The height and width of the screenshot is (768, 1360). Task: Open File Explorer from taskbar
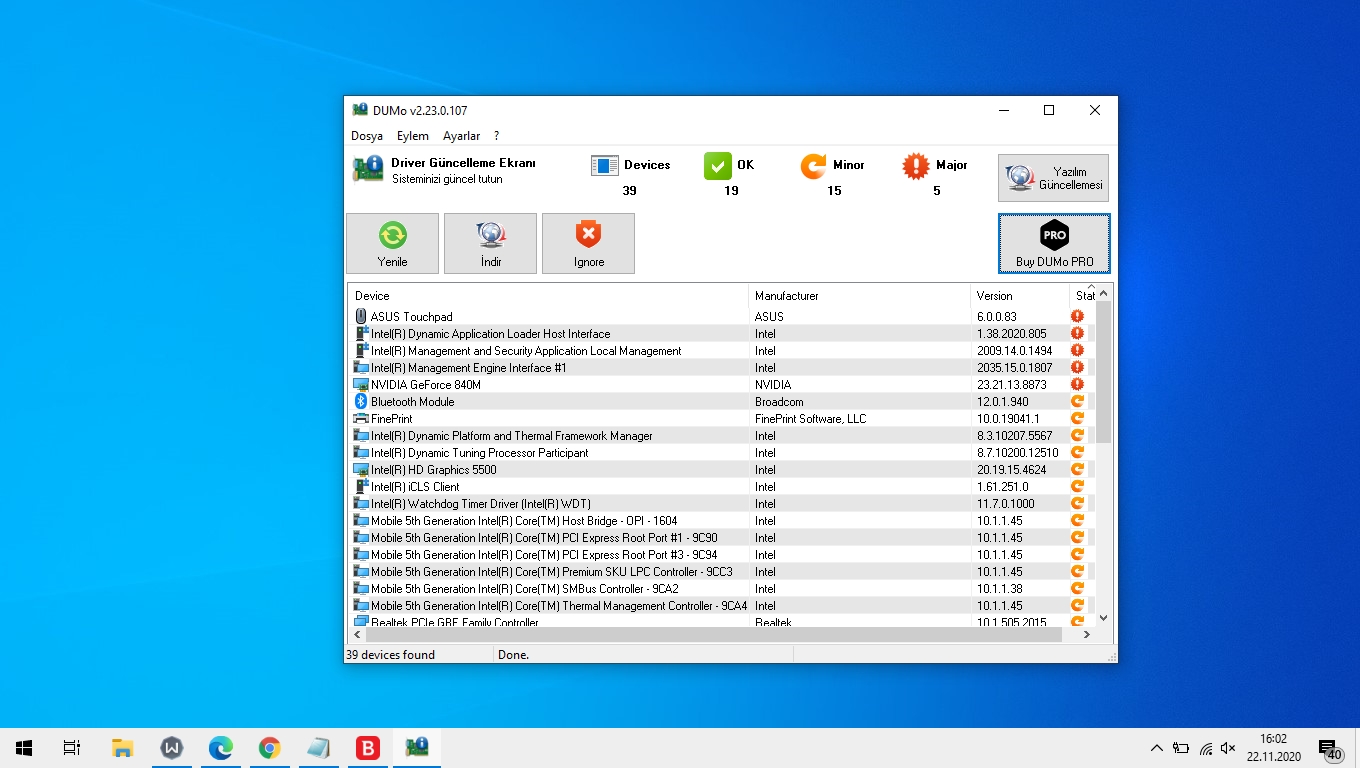point(122,748)
